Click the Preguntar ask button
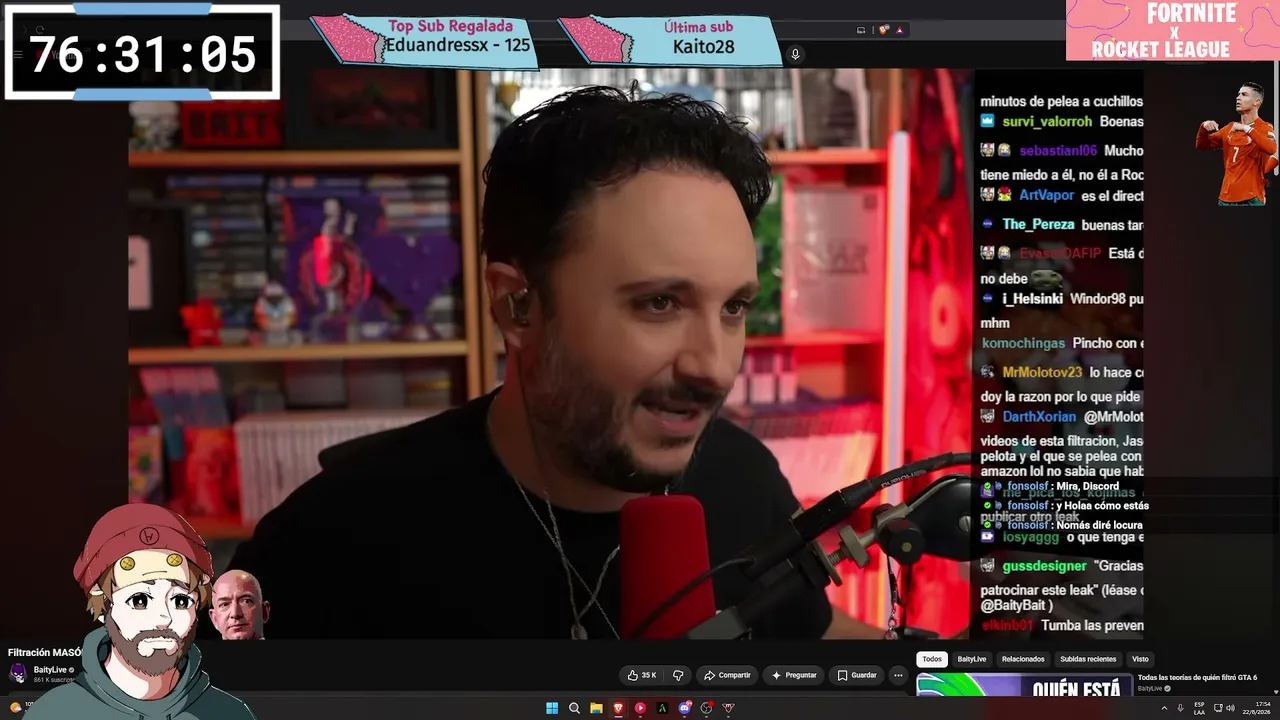Viewport: 1280px width, 720px height. tap(794, 675)
